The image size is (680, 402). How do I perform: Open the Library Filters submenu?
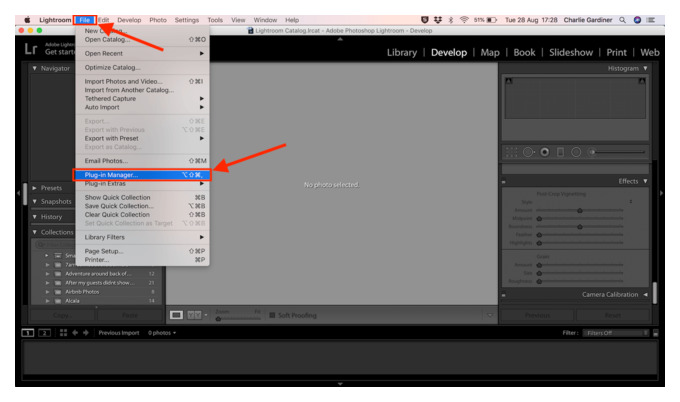[142, 237]
